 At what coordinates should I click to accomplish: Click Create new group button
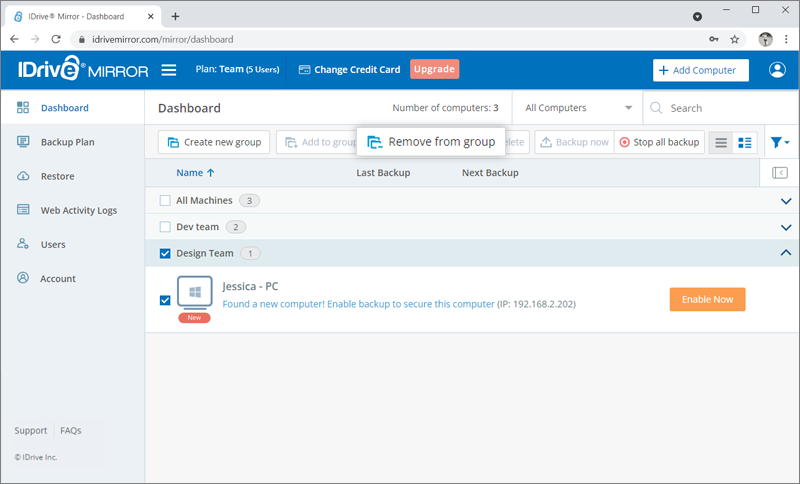pyautogui.click(x=214, y=142)
